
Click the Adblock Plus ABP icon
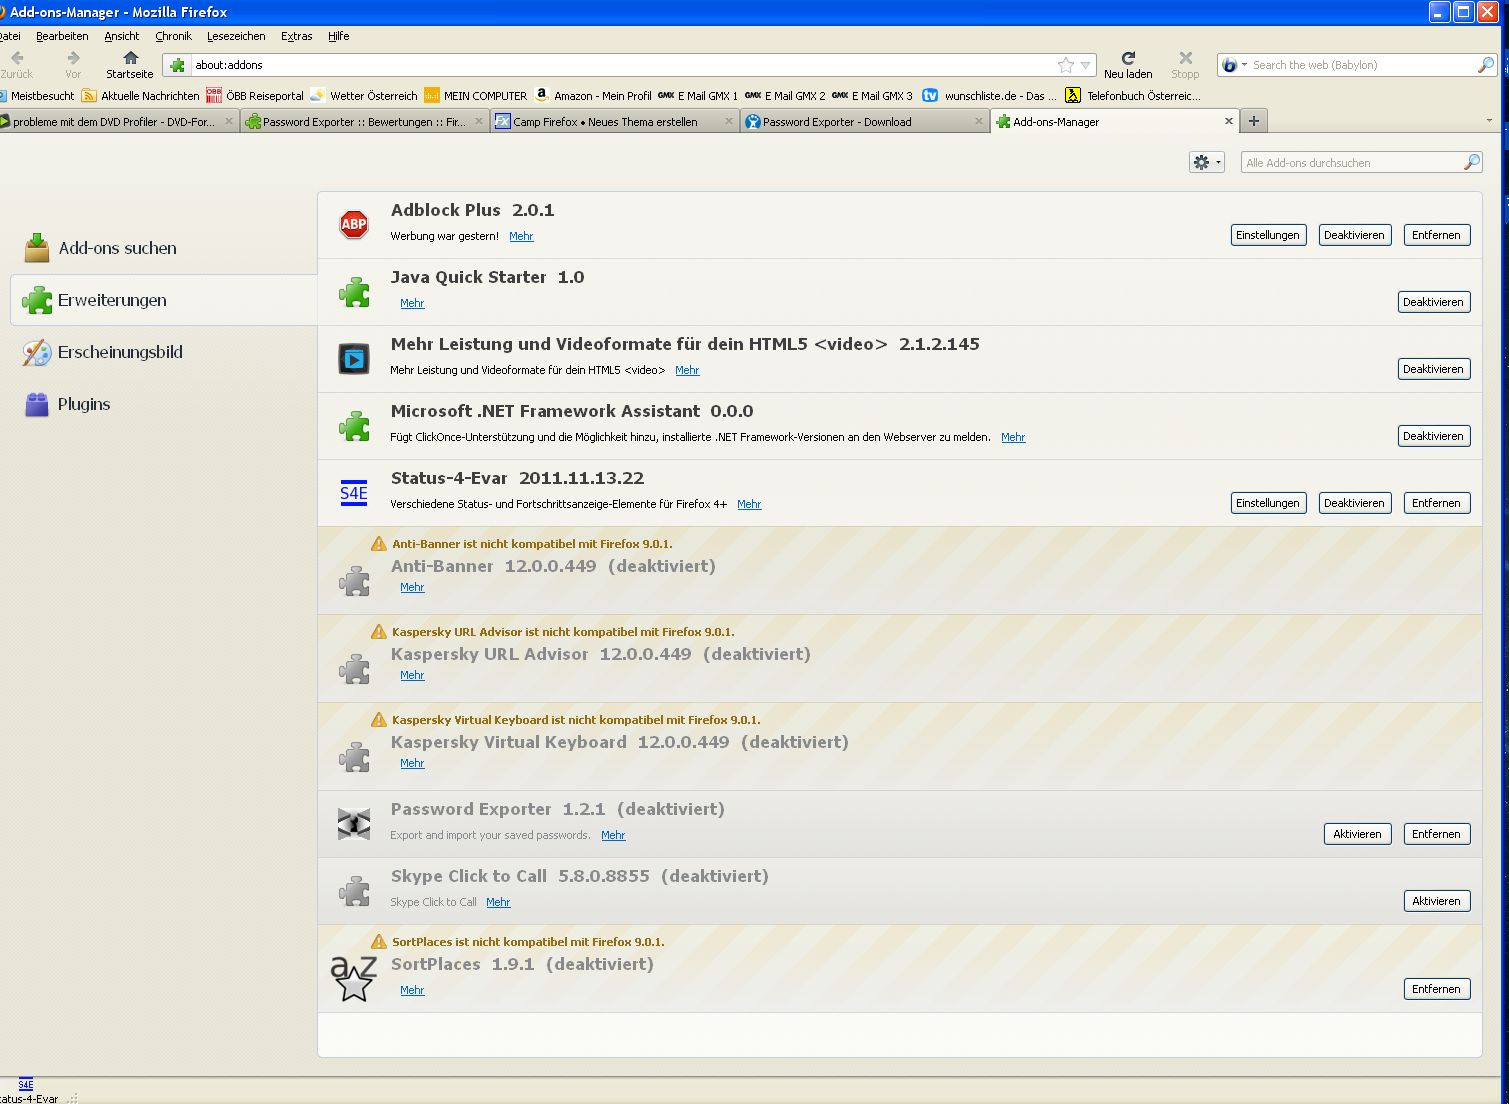pyautogui.click(x=354, y=224)
